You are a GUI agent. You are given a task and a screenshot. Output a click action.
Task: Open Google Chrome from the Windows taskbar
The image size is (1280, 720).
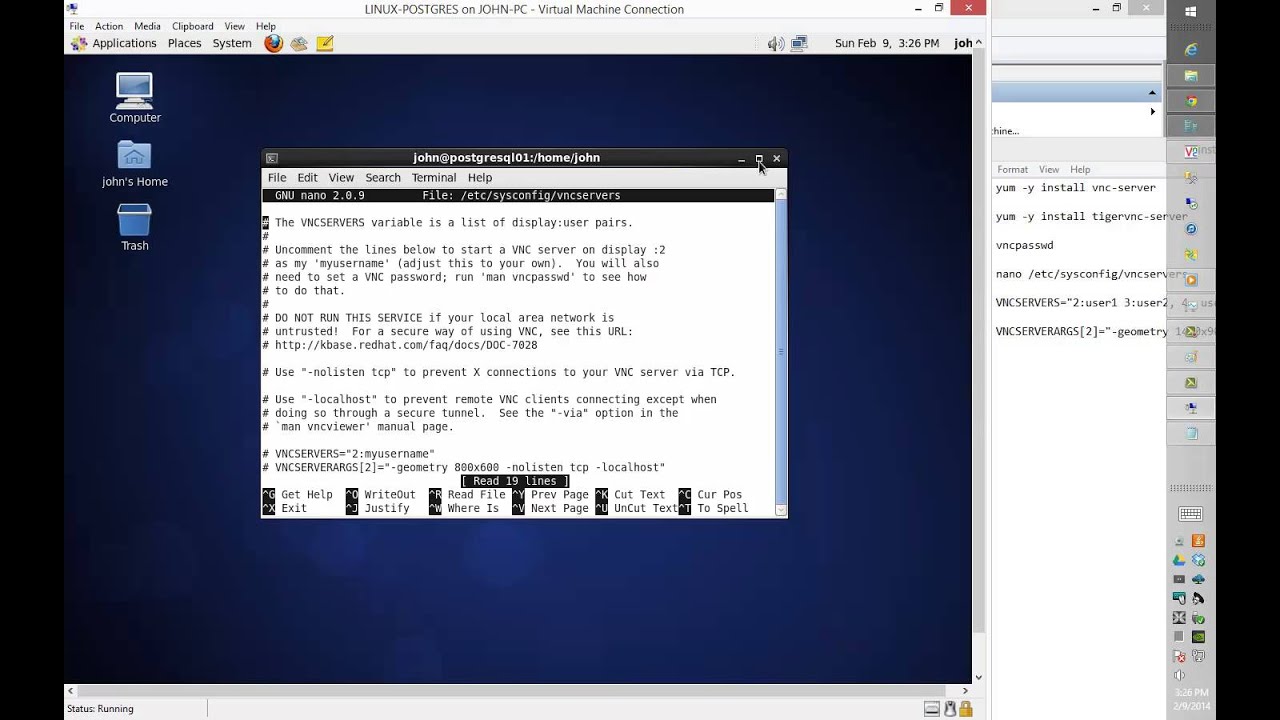click(1191, 101)
